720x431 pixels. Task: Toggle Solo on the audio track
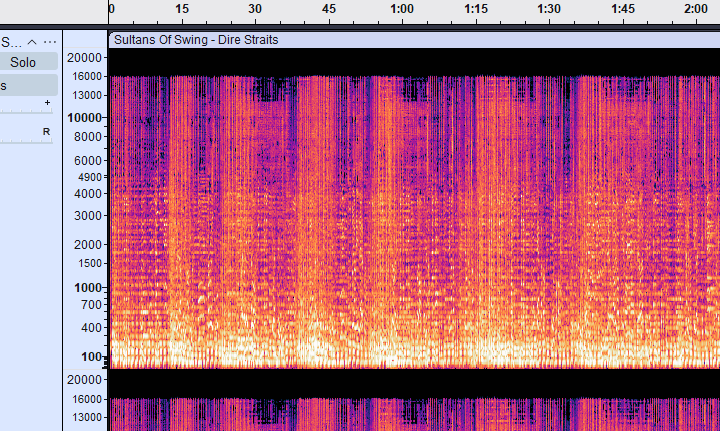tap(23, 62)
